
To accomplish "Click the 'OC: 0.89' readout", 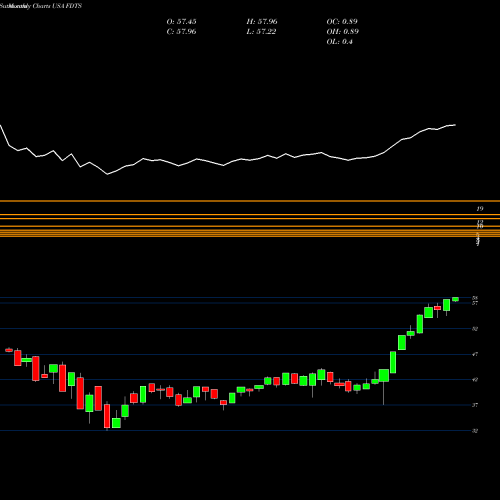I will pyautogui.click(x=342, y=22).
